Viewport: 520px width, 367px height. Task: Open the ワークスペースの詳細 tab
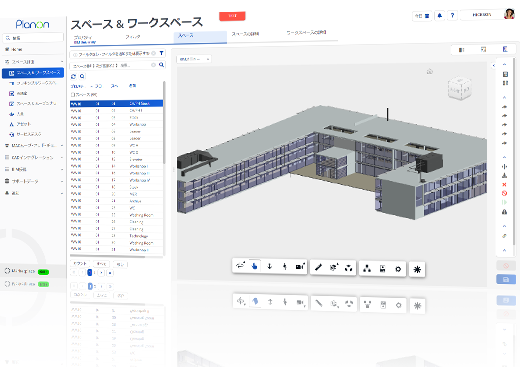(x=306, y=32)
